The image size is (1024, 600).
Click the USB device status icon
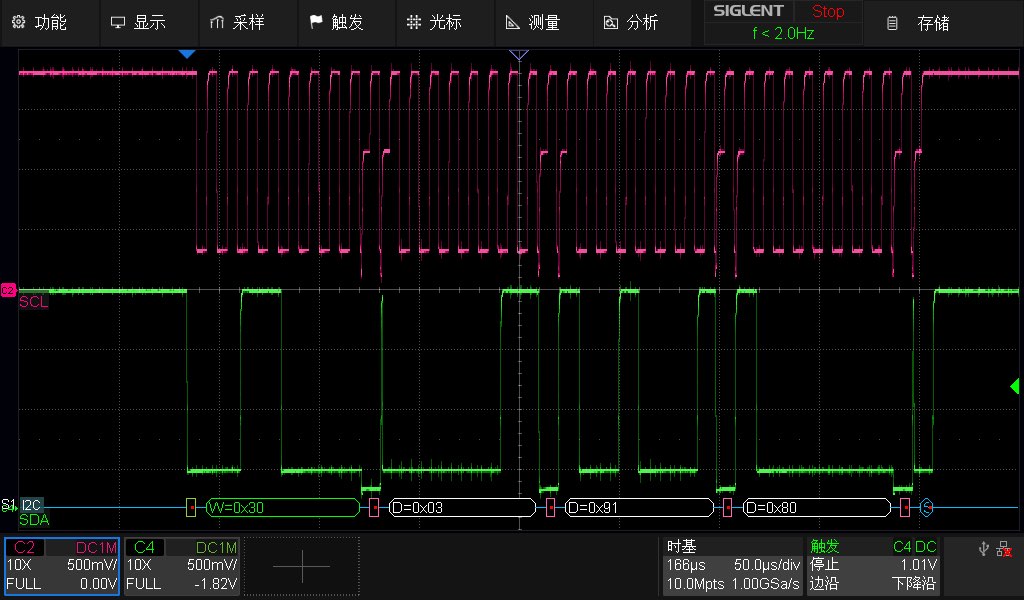point(984,548)
